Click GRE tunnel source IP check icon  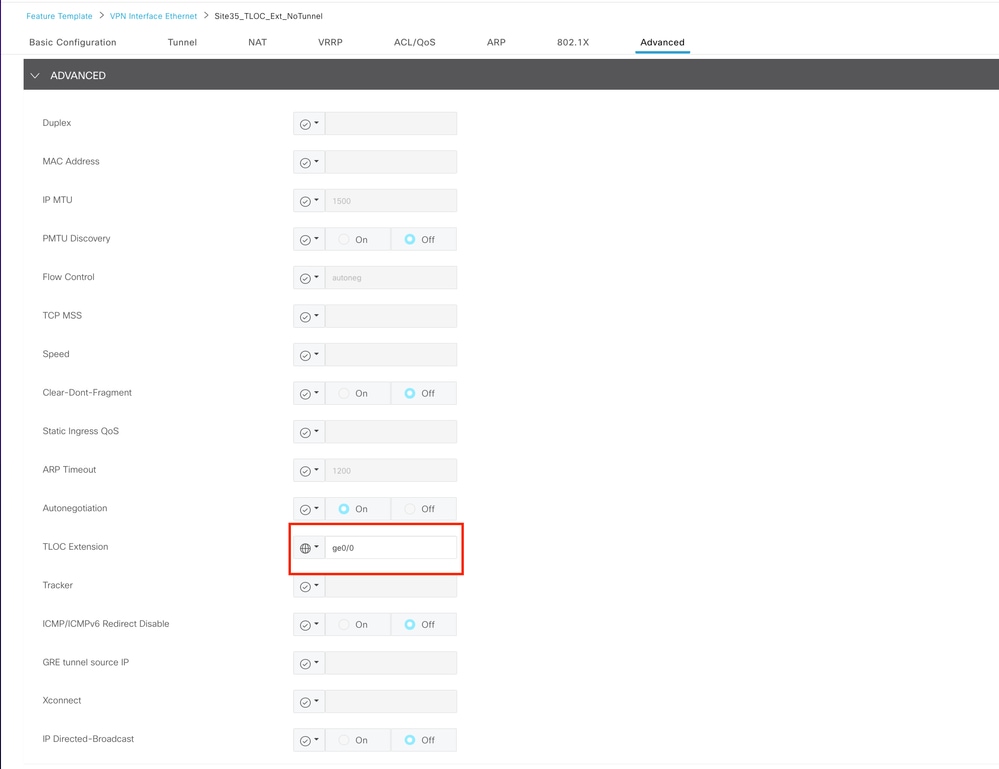tap(305, 664)
